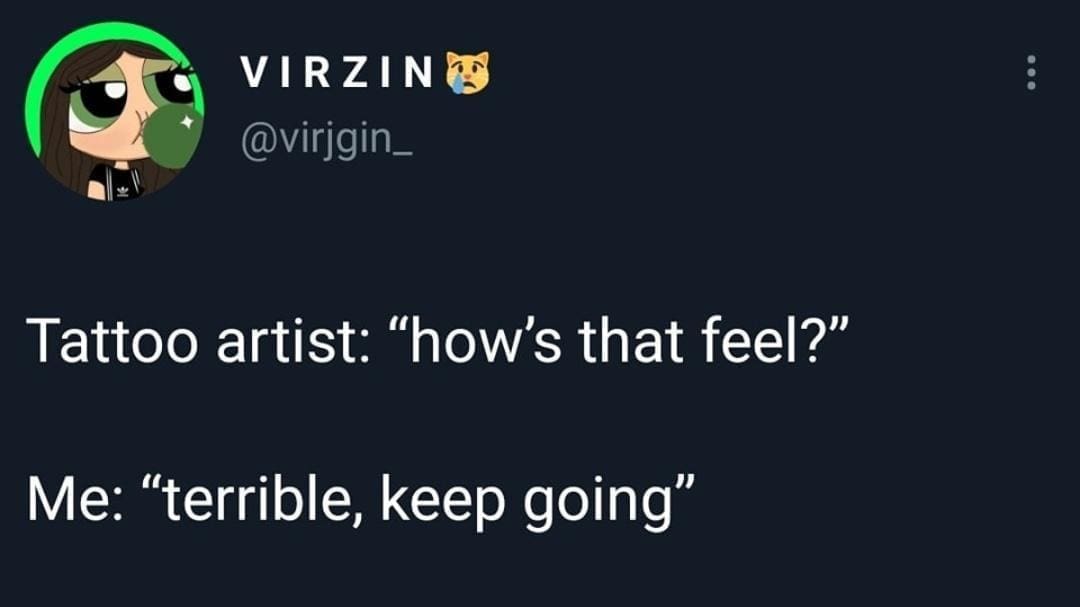Select the "Tattoo artist:" text
The height and width of the screenshot is (607, 1080).
click(x=195, y=343)
